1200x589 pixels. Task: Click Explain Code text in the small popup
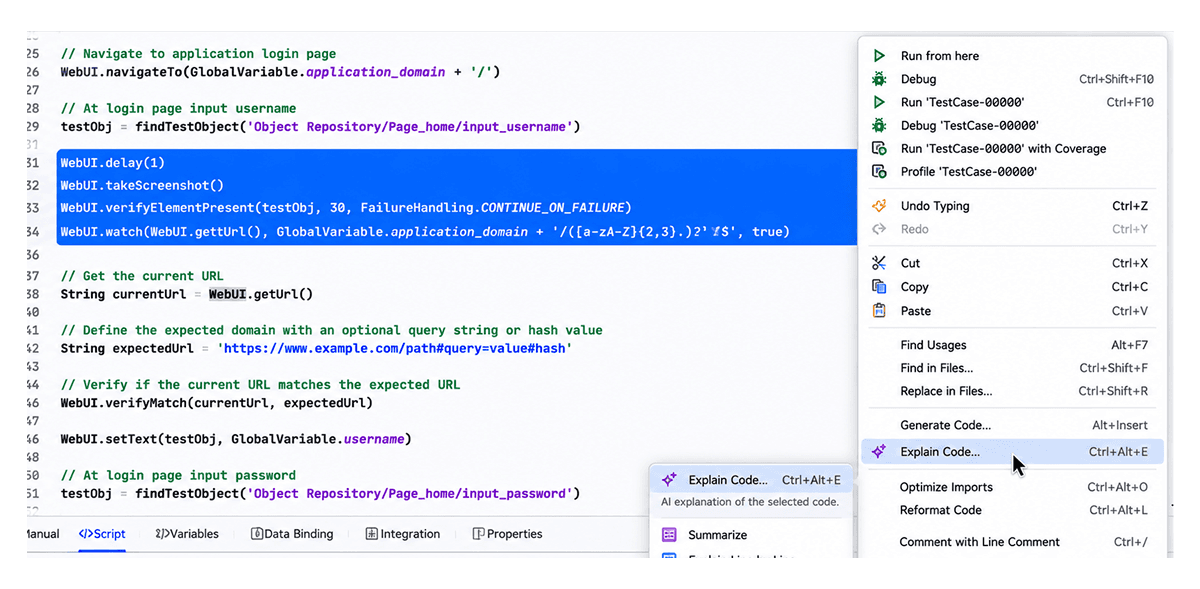728,480
